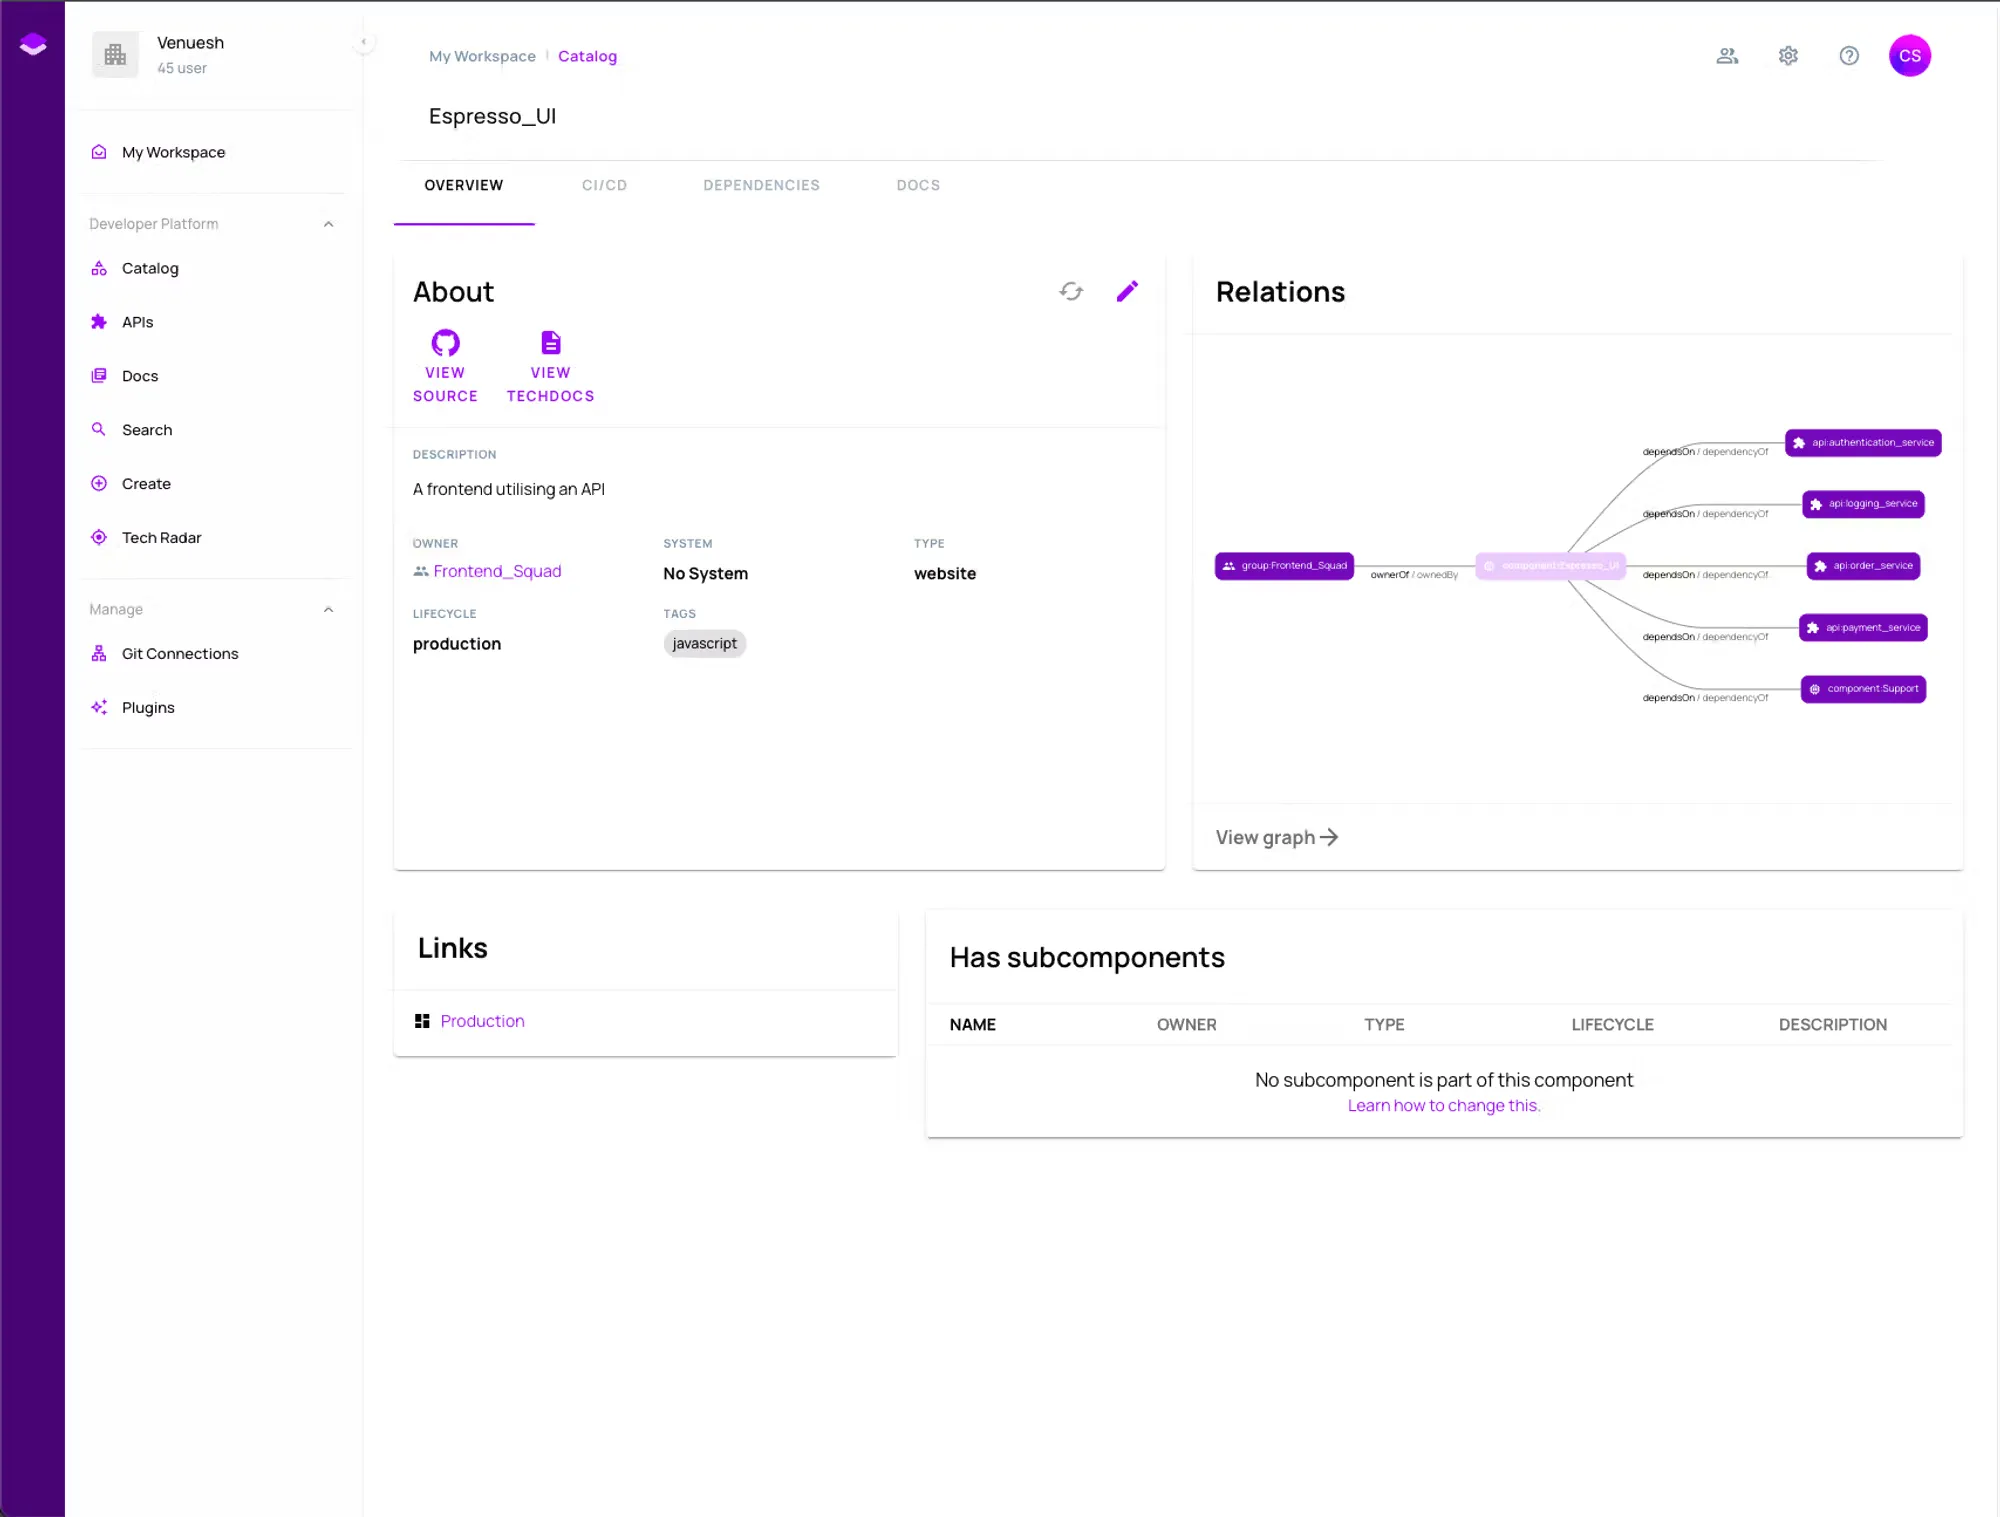Image resolution: width=2000 pixels, height=1517 pixels.
Task: Sort subcomponents by Owner column
Action: click(1187, 1025)
